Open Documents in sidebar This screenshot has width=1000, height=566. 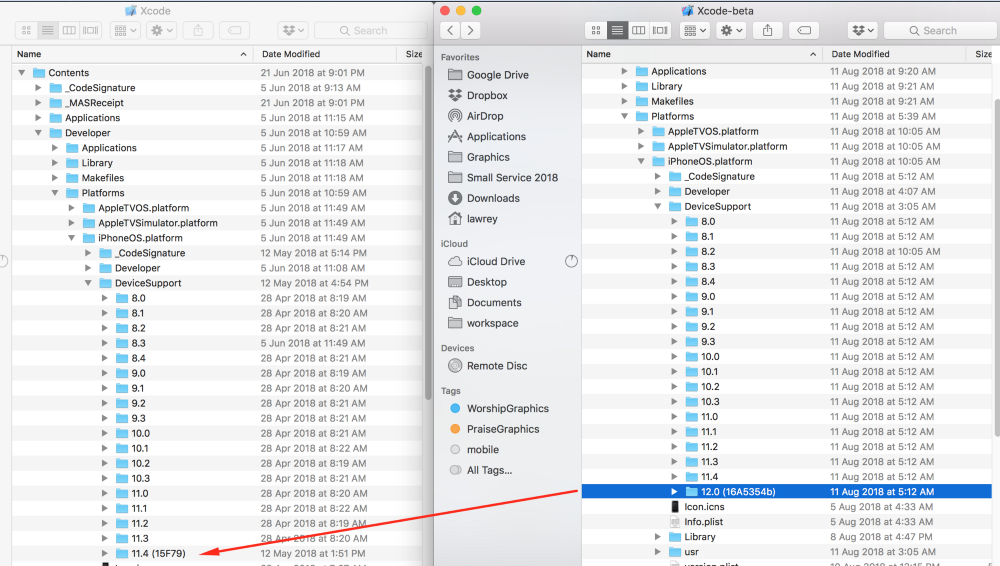tap(485, 302)
